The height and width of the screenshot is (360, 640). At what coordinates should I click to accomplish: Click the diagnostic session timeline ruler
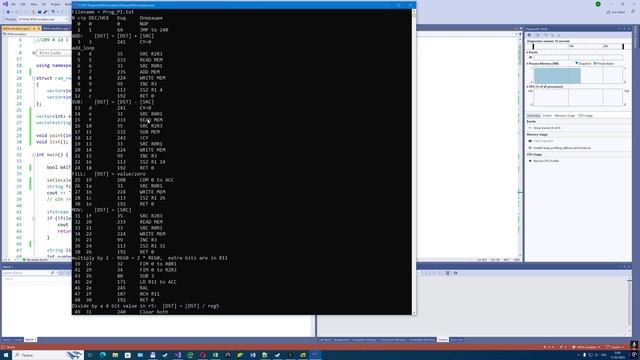click(x=578, y=46)
